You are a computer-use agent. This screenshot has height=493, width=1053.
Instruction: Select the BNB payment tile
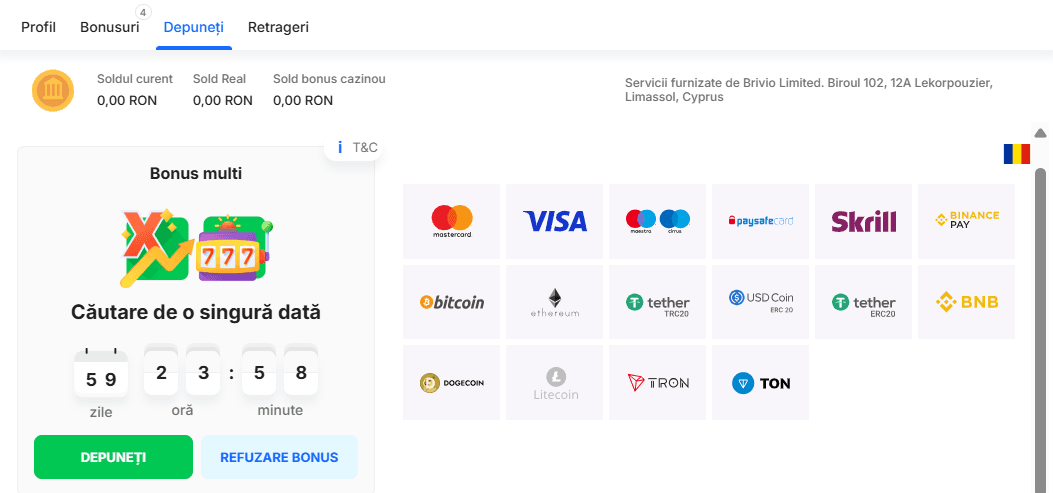[x=966, y=302]
